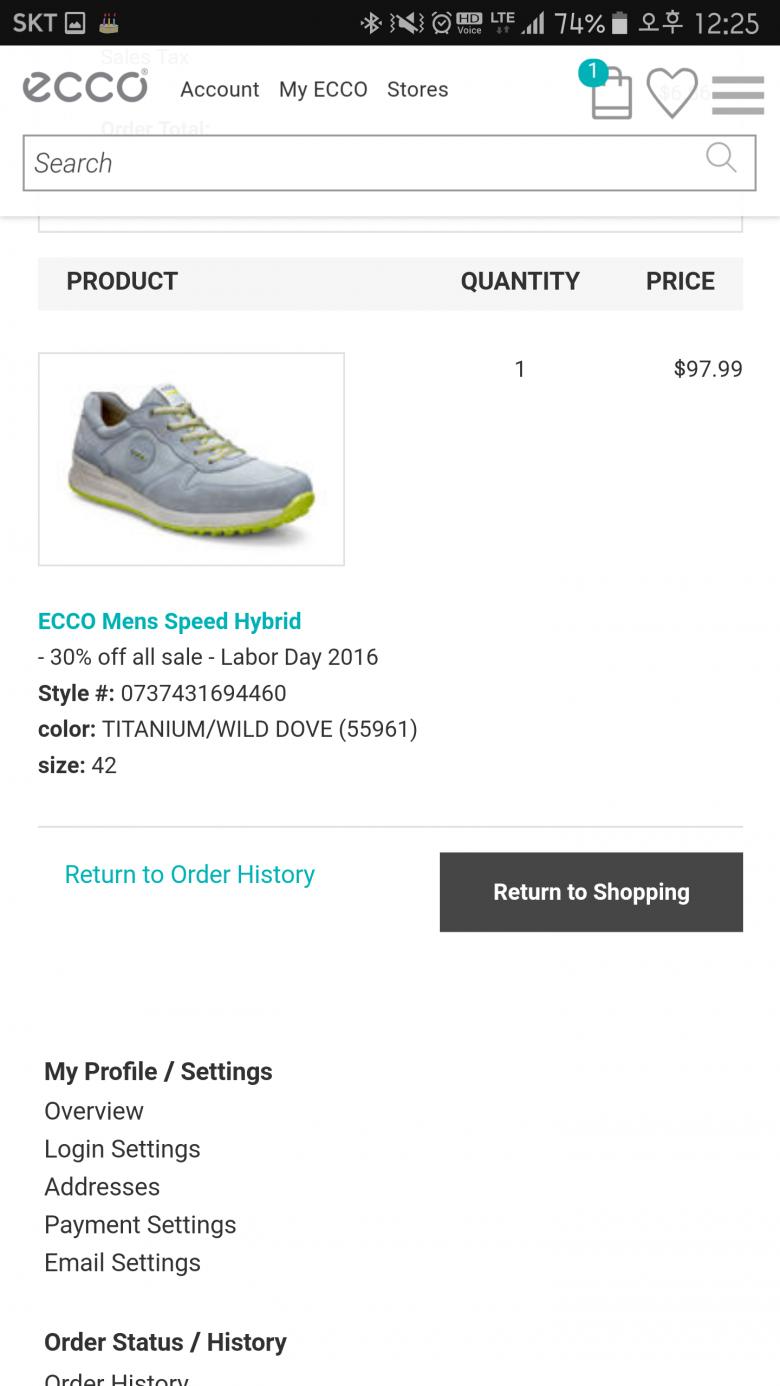The height and width of the screenshot is (1386, 780).
Task: Tap the ECCO logo
Action: 85,87
